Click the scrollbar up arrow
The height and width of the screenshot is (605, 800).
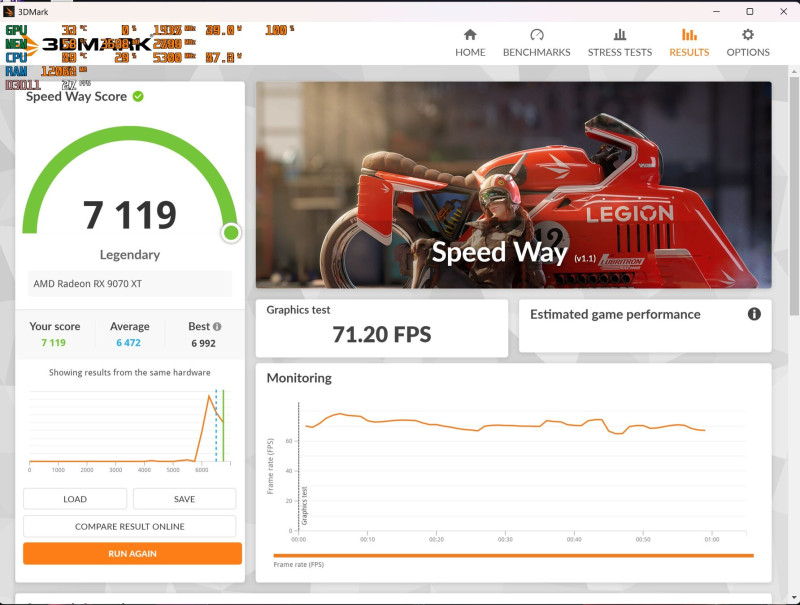(793, 72)
